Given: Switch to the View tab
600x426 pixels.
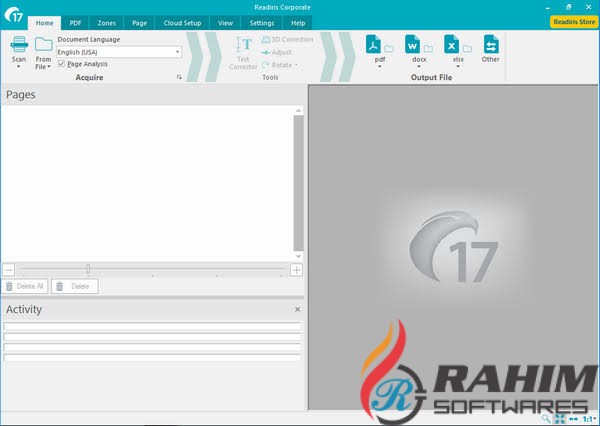Looking at the screenshot, I should click(225, 23).
